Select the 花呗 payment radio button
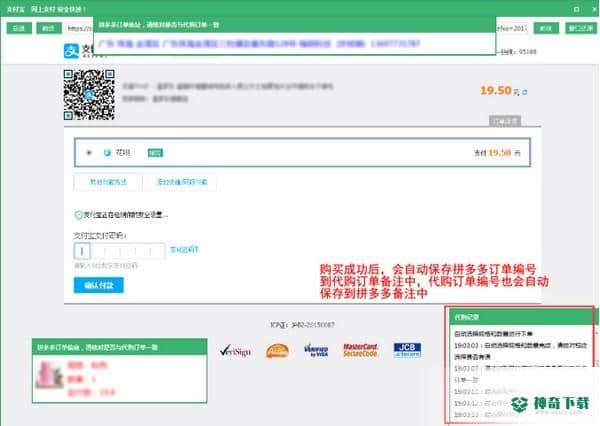 89,153
